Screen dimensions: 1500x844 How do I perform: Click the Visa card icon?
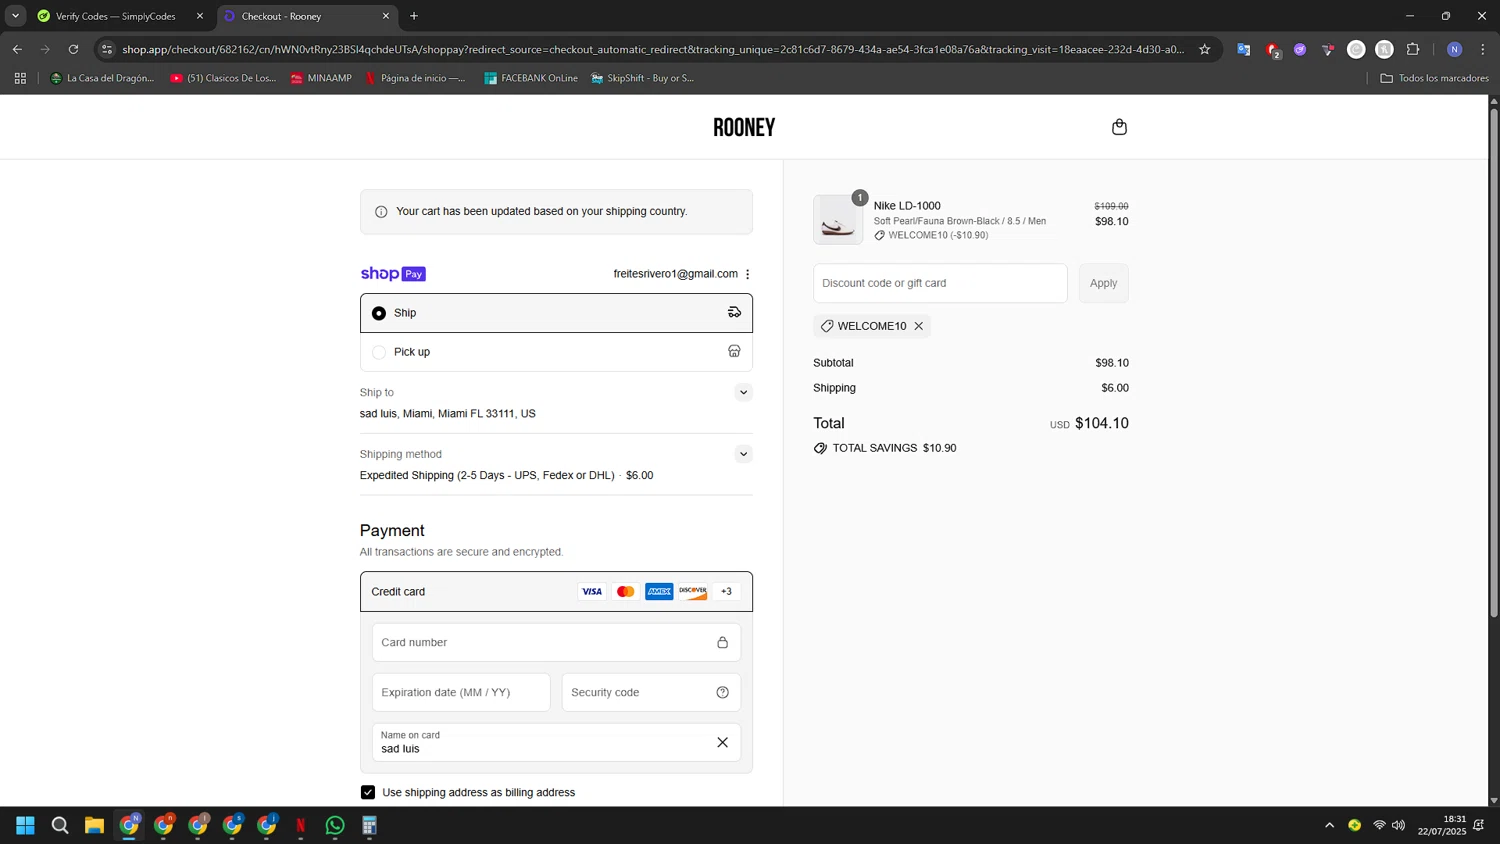[x=592, y=592]
